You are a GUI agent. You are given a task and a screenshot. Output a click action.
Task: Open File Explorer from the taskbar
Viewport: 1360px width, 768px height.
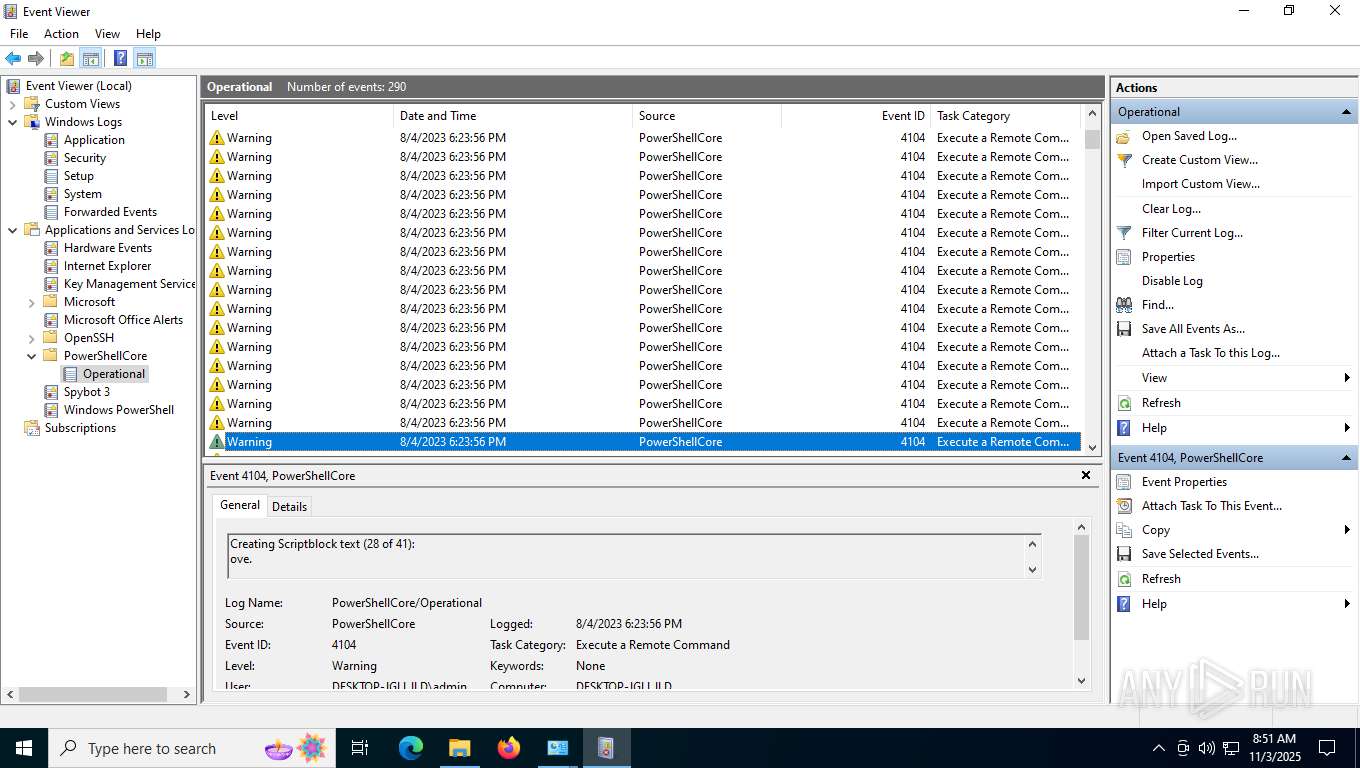click(459, 748)
